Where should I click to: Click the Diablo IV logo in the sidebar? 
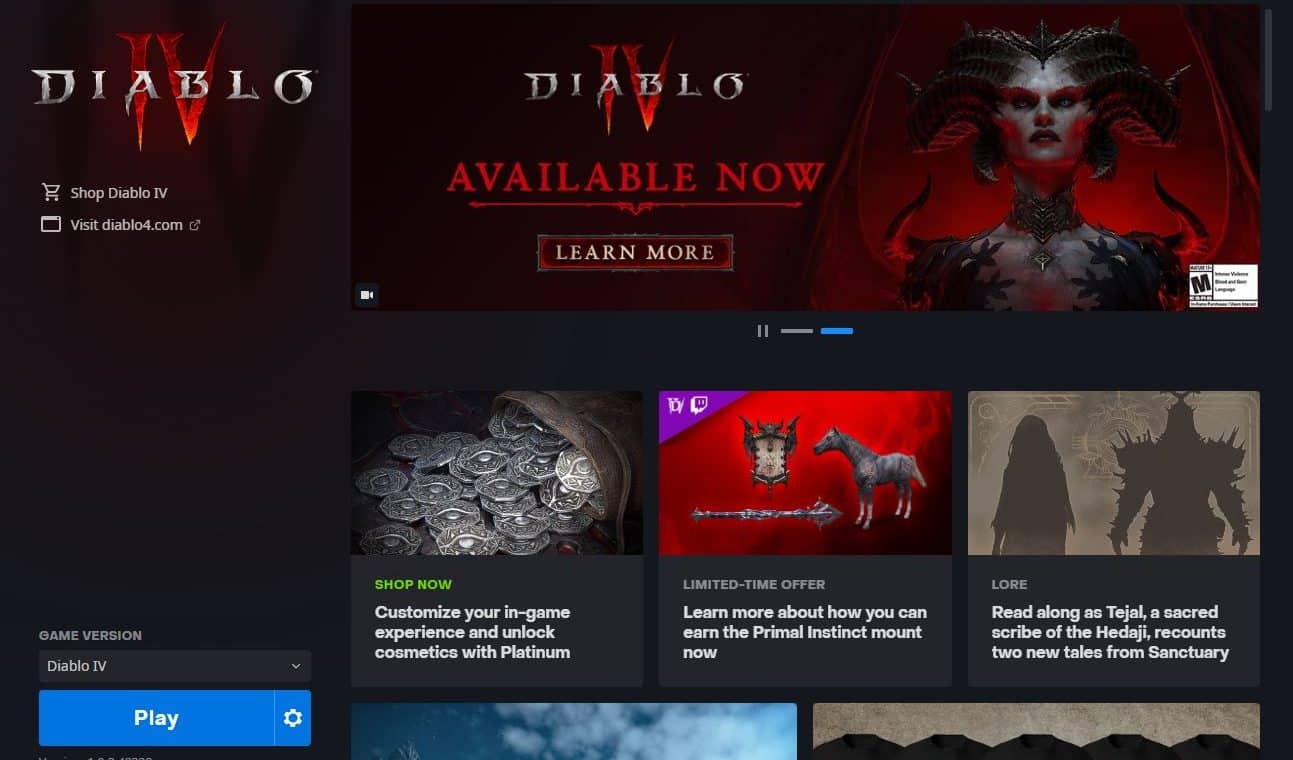[x=174, y=90]
